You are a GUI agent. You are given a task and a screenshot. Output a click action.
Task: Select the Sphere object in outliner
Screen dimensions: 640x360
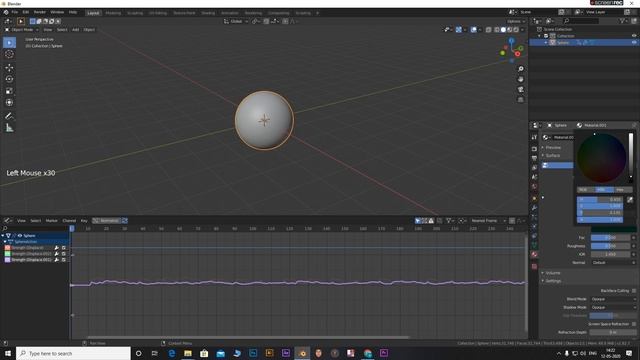pyautogui.click(x=563, y=42)
